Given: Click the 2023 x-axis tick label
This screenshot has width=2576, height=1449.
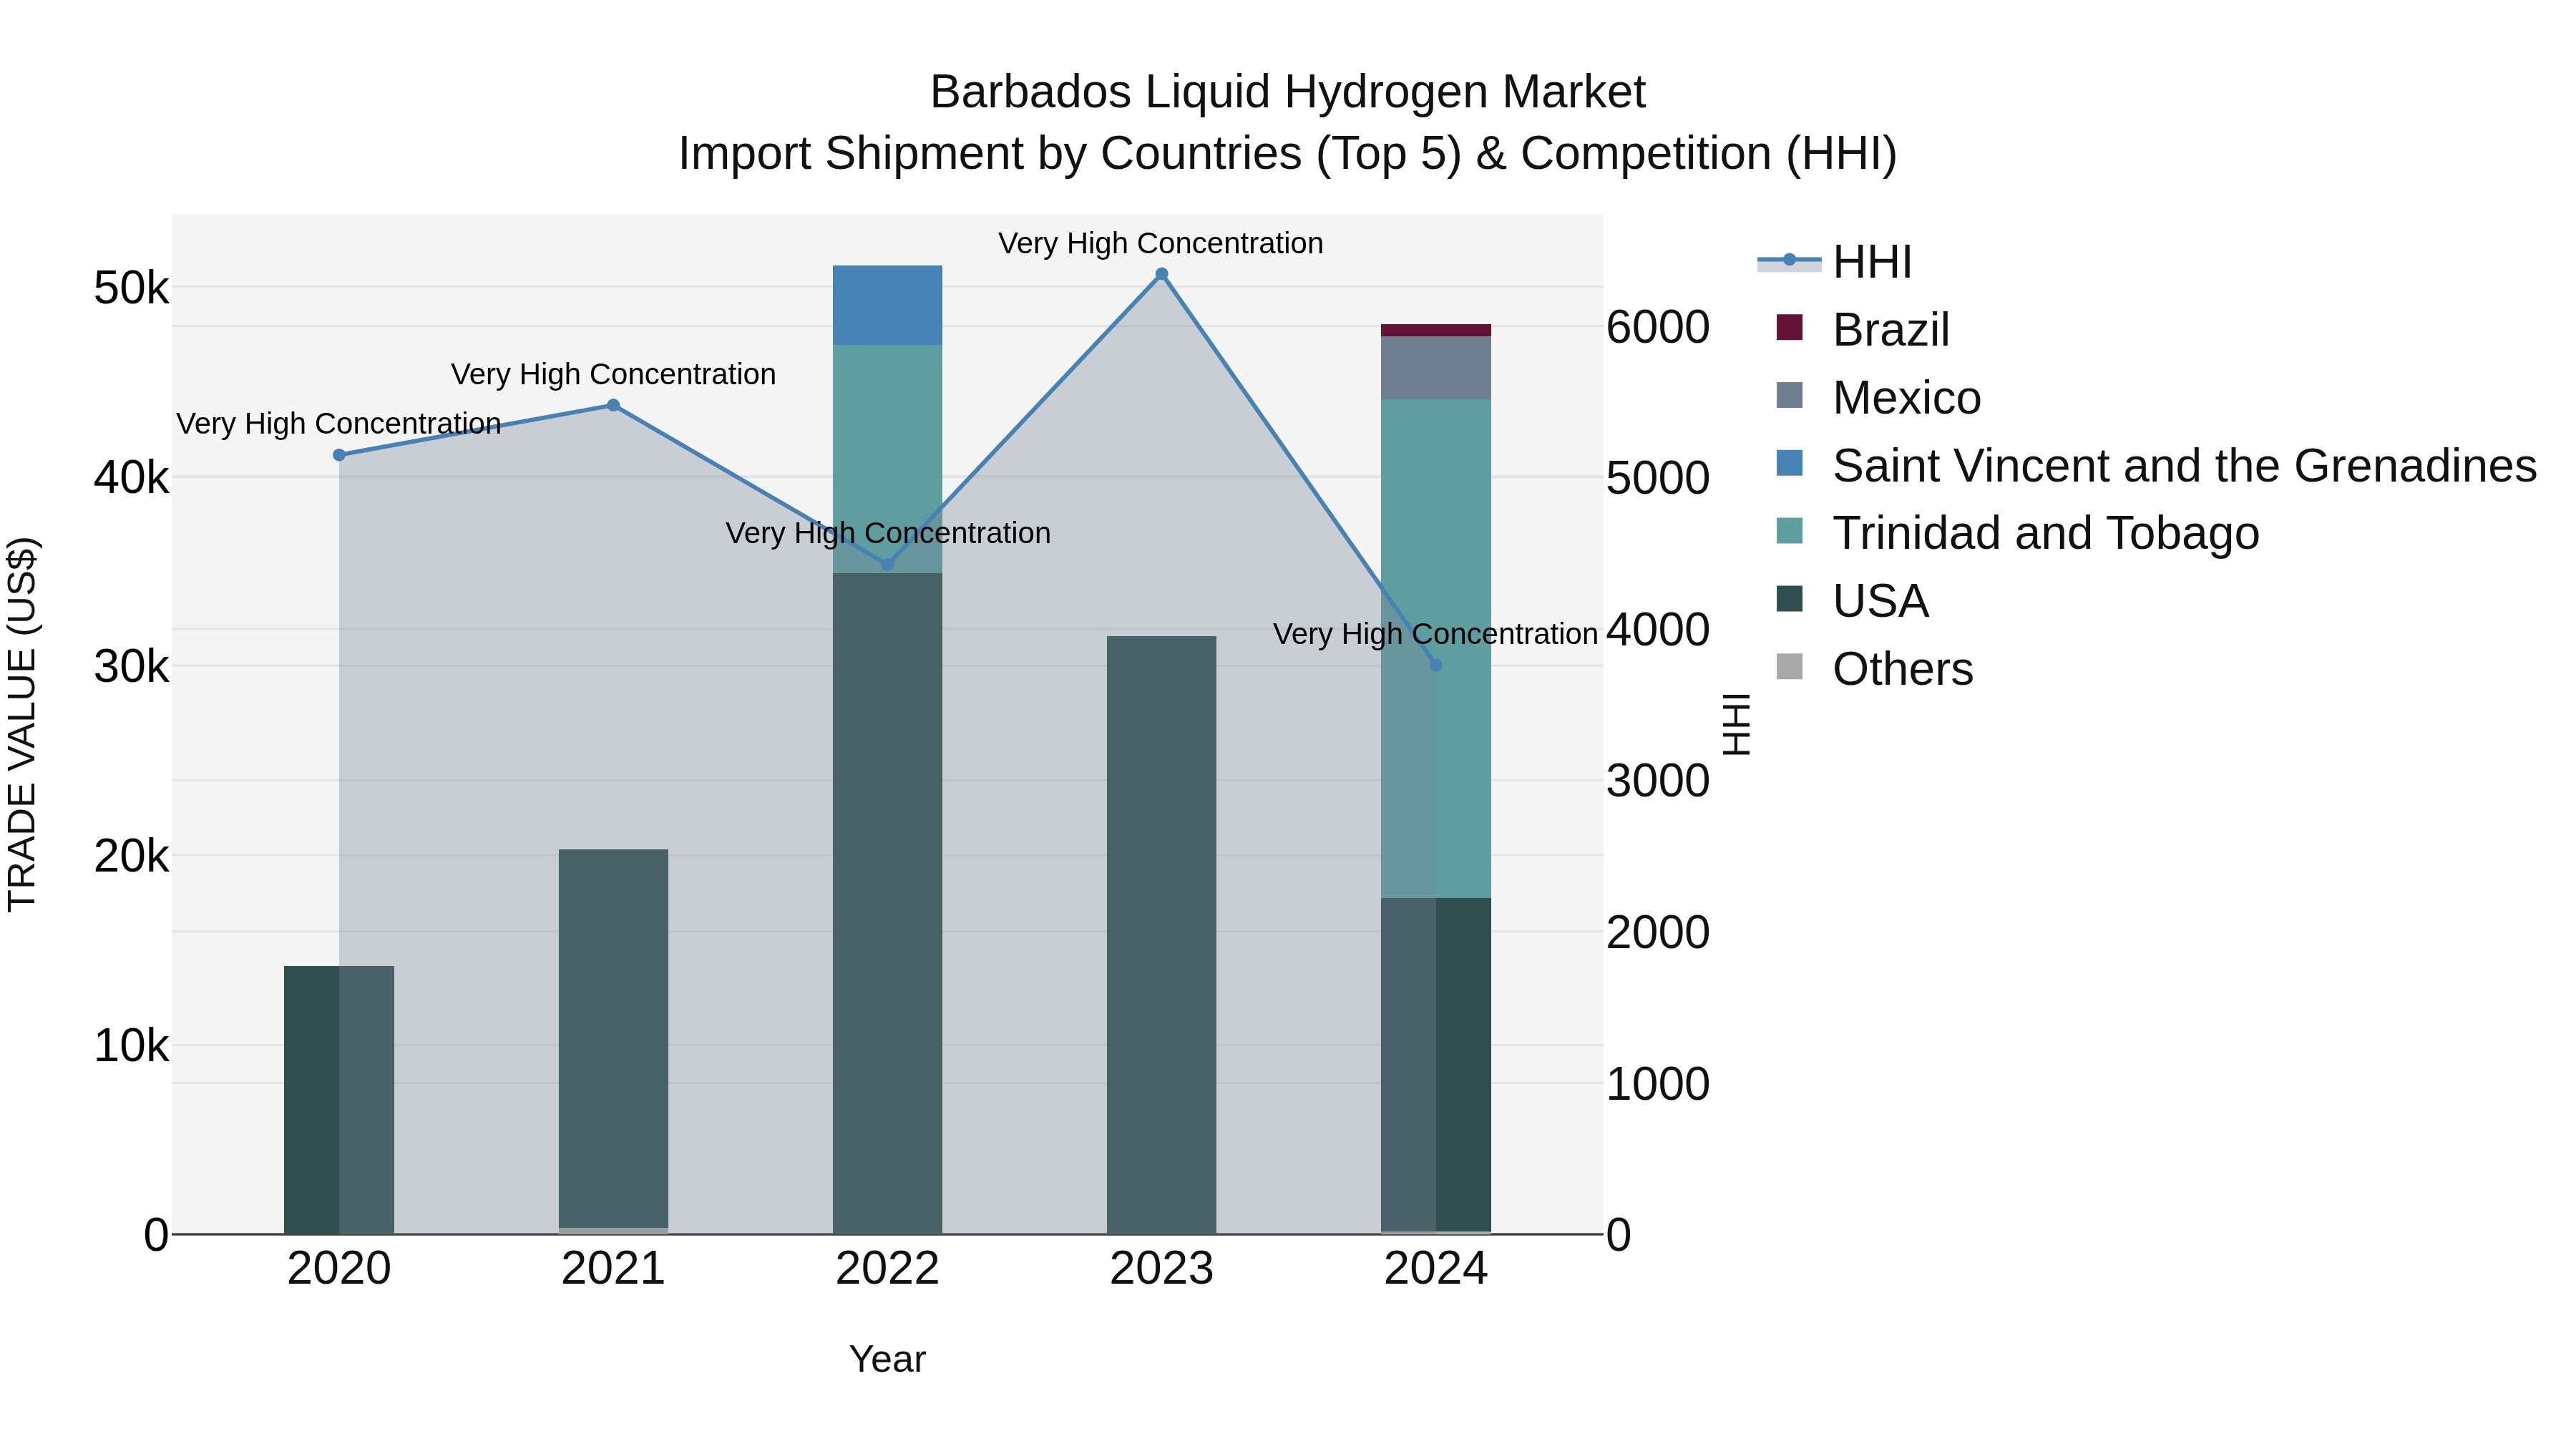Looking at the screenshot, I should [1162, 1269].
